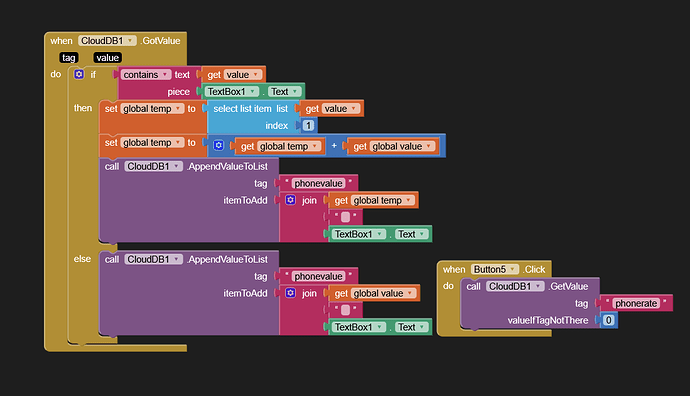Image resolution: width=690 pixels, height=396 pixels.
Task: Click the plus operator in the addition block
Action: [x=334, y=146]
